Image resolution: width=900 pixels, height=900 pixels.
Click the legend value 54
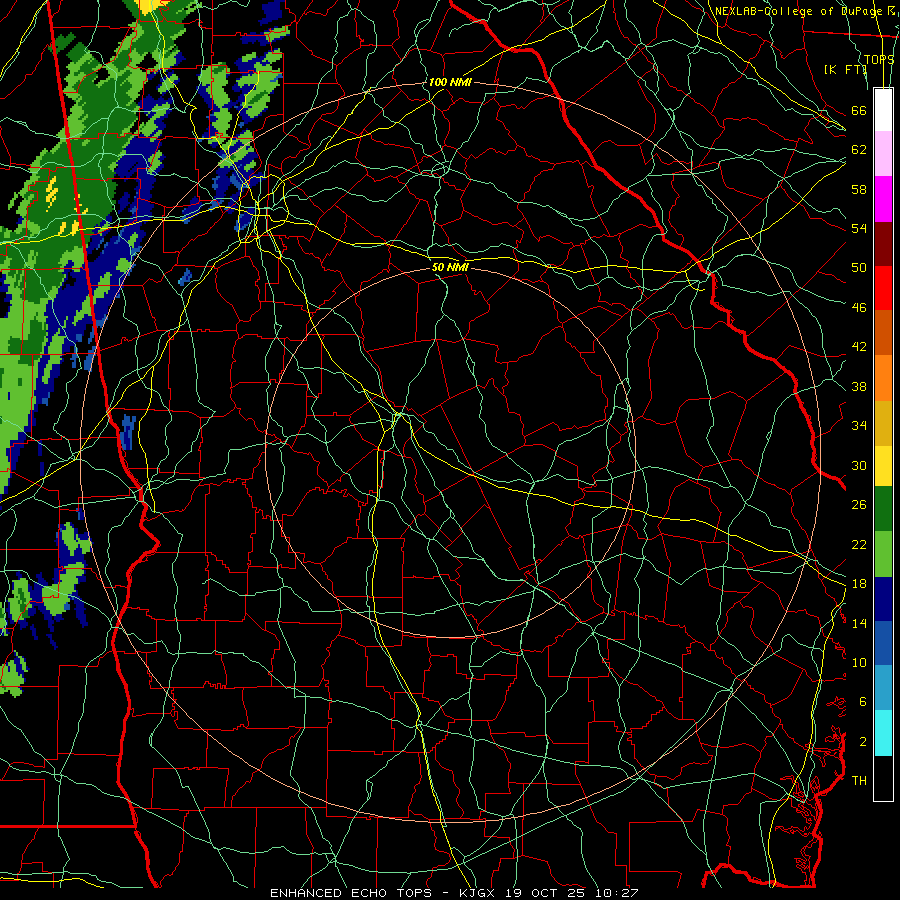pos(859,228)
